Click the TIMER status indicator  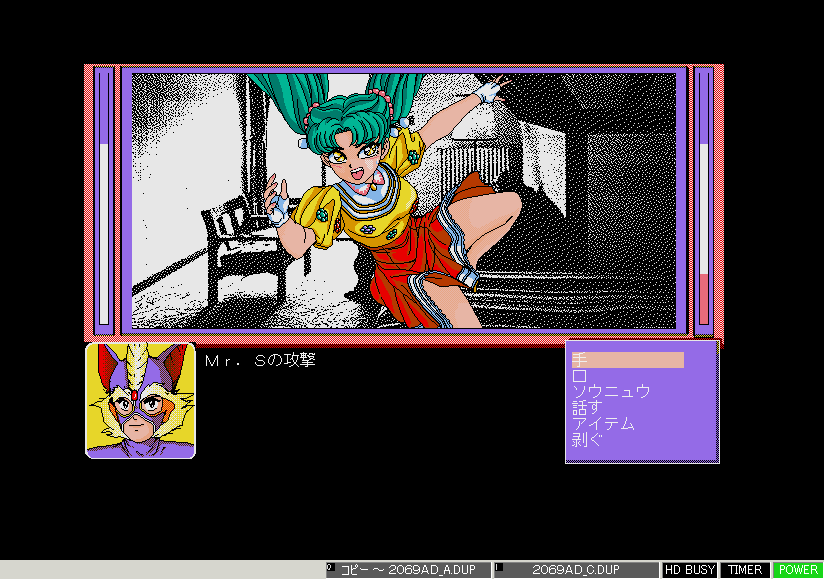(744, 570)
